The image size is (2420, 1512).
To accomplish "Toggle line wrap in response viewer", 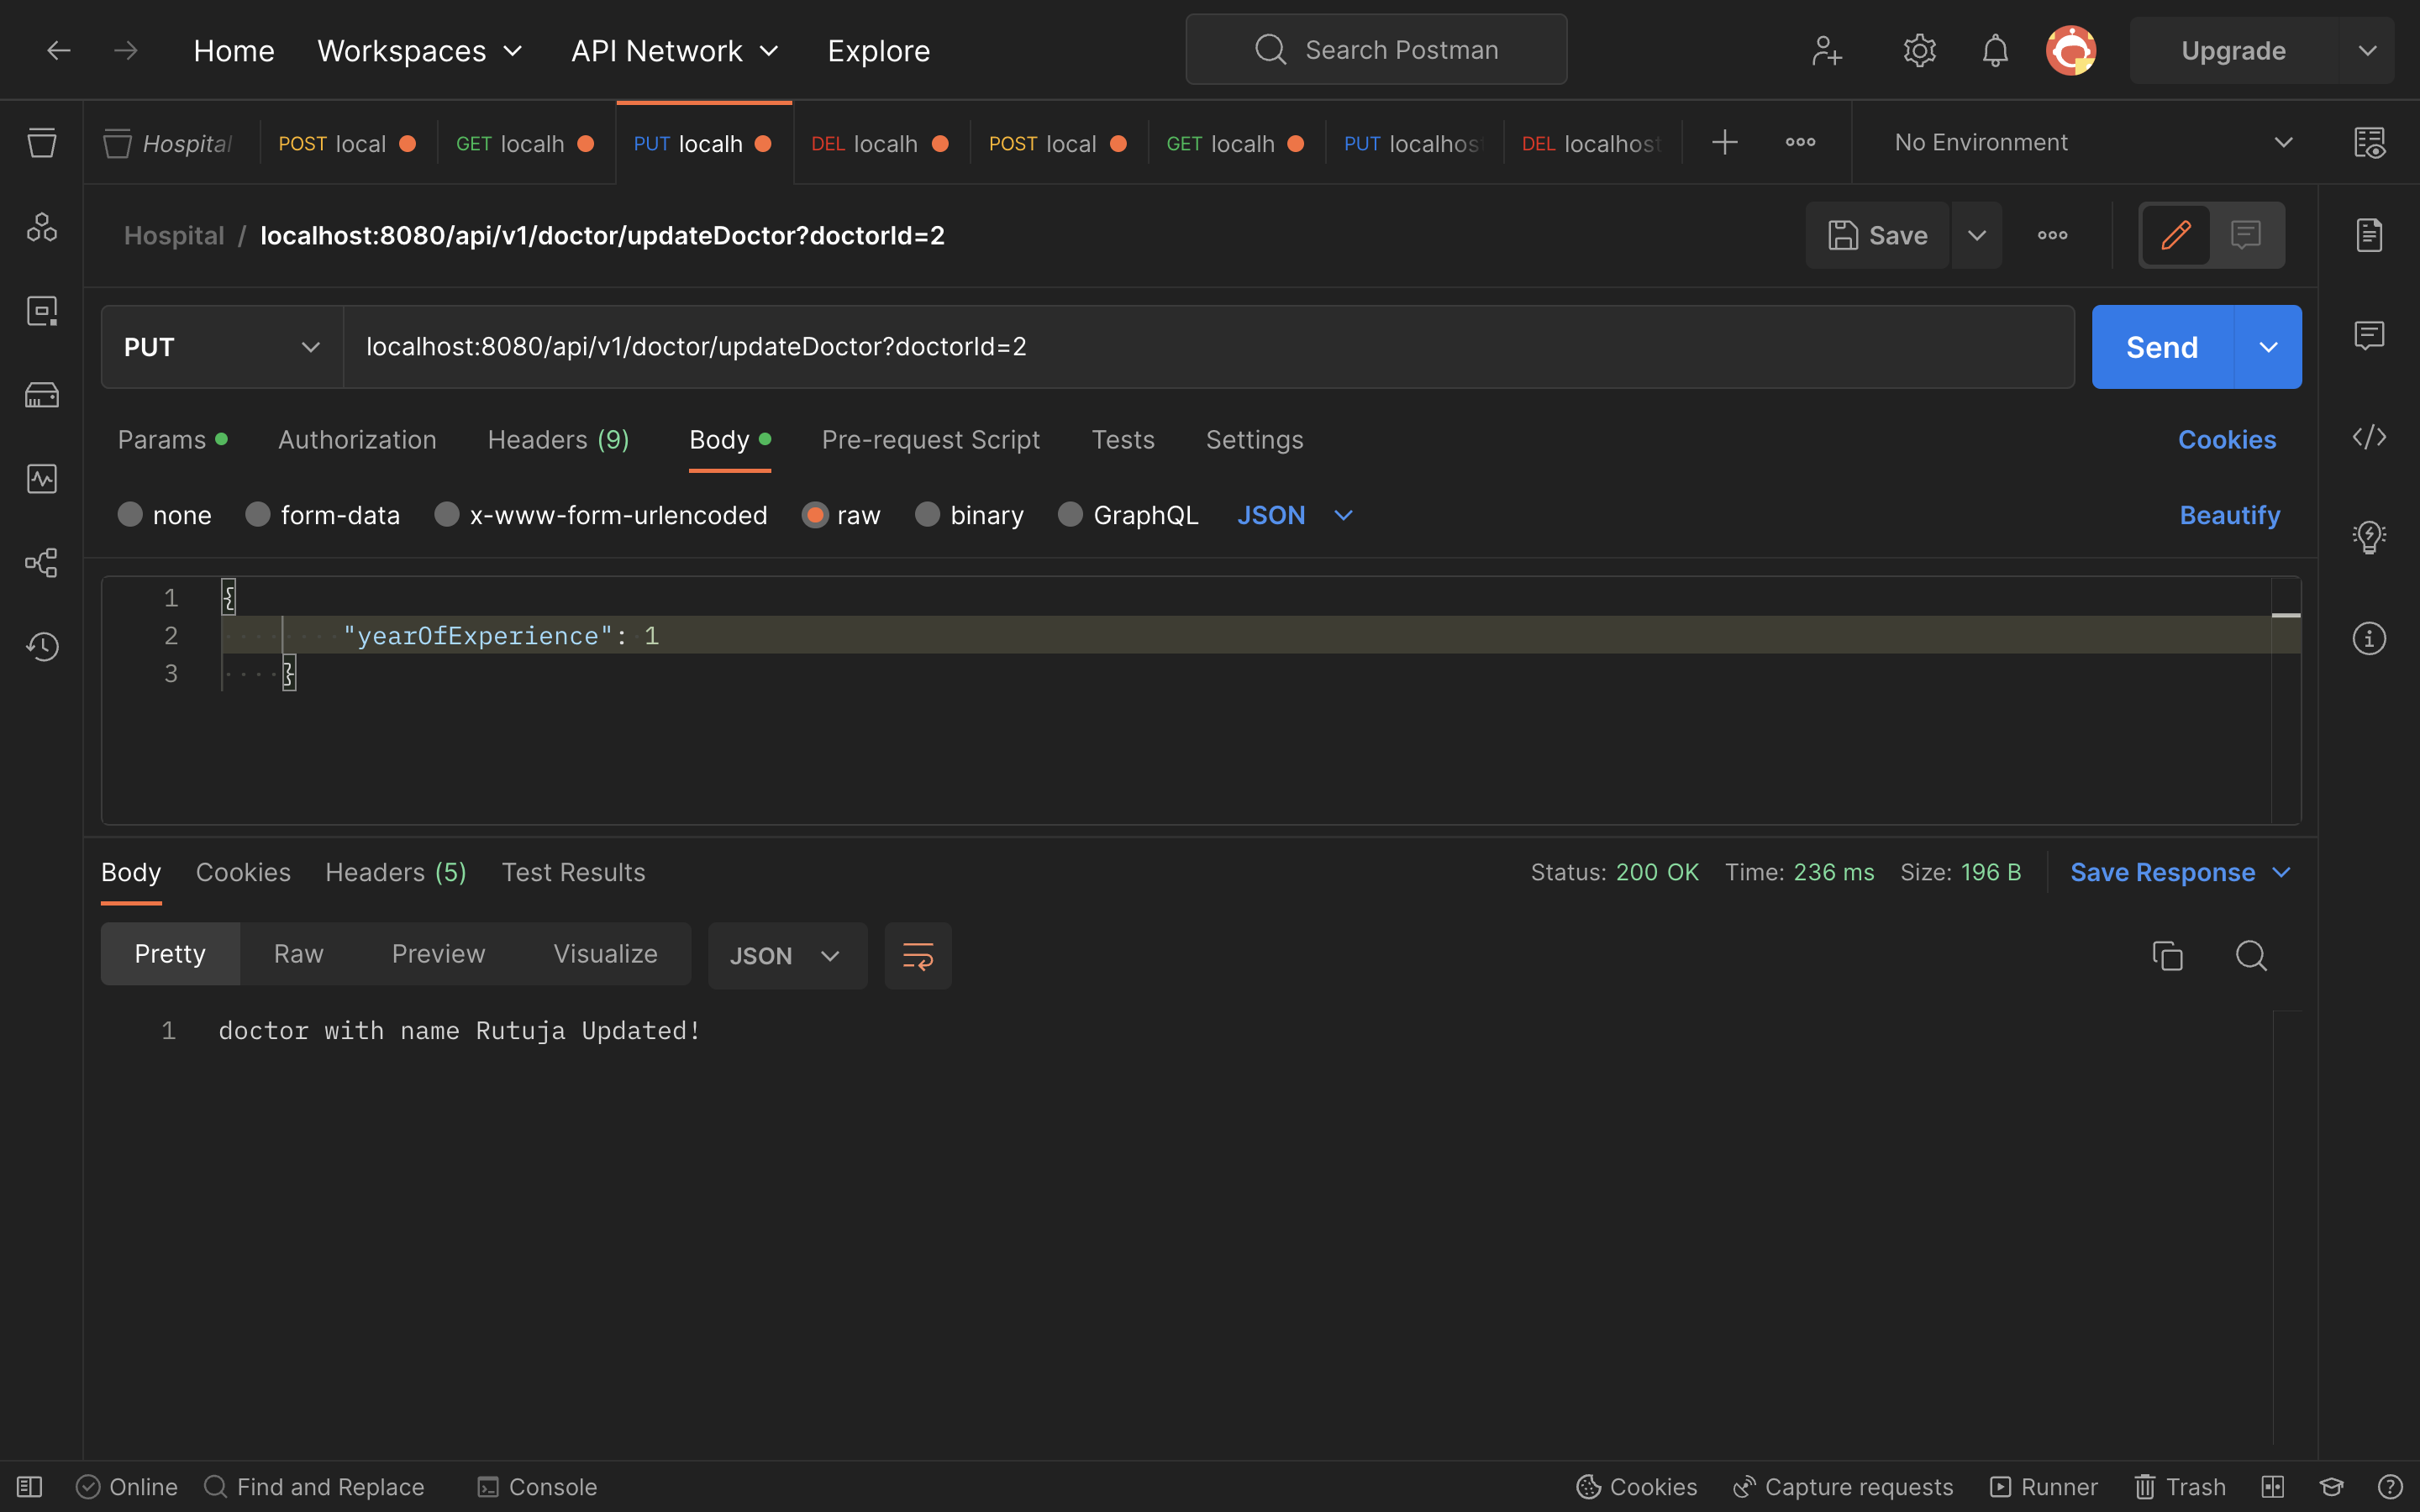I will point(918,956).
